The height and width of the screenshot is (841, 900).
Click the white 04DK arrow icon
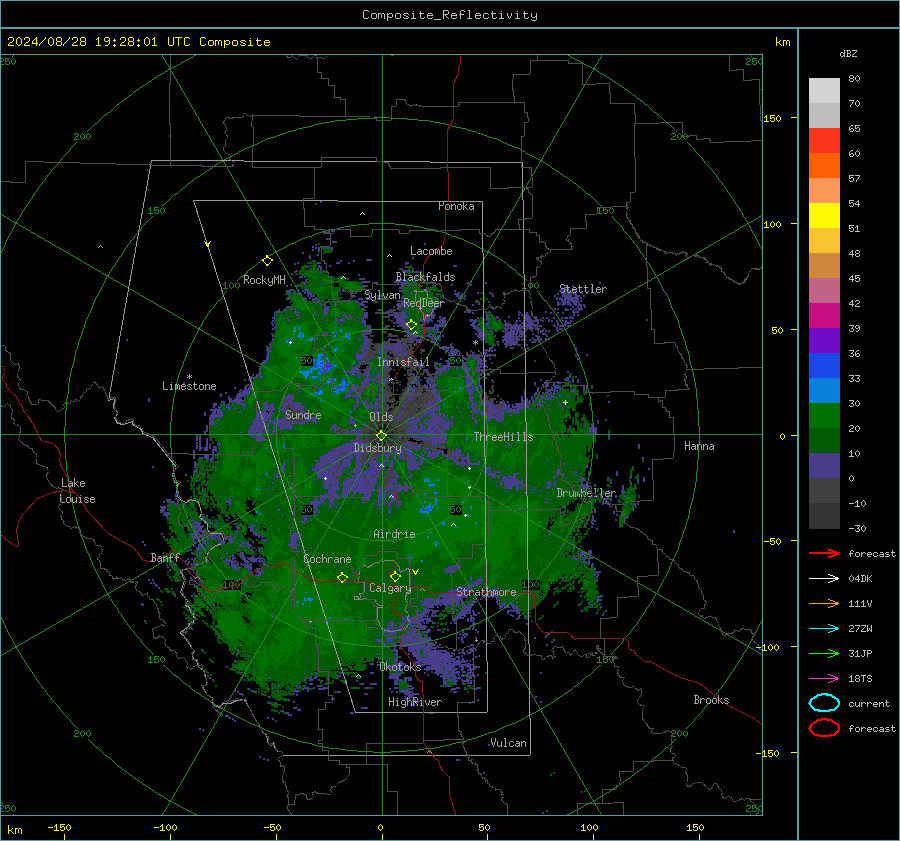click(x=824, y=578)
